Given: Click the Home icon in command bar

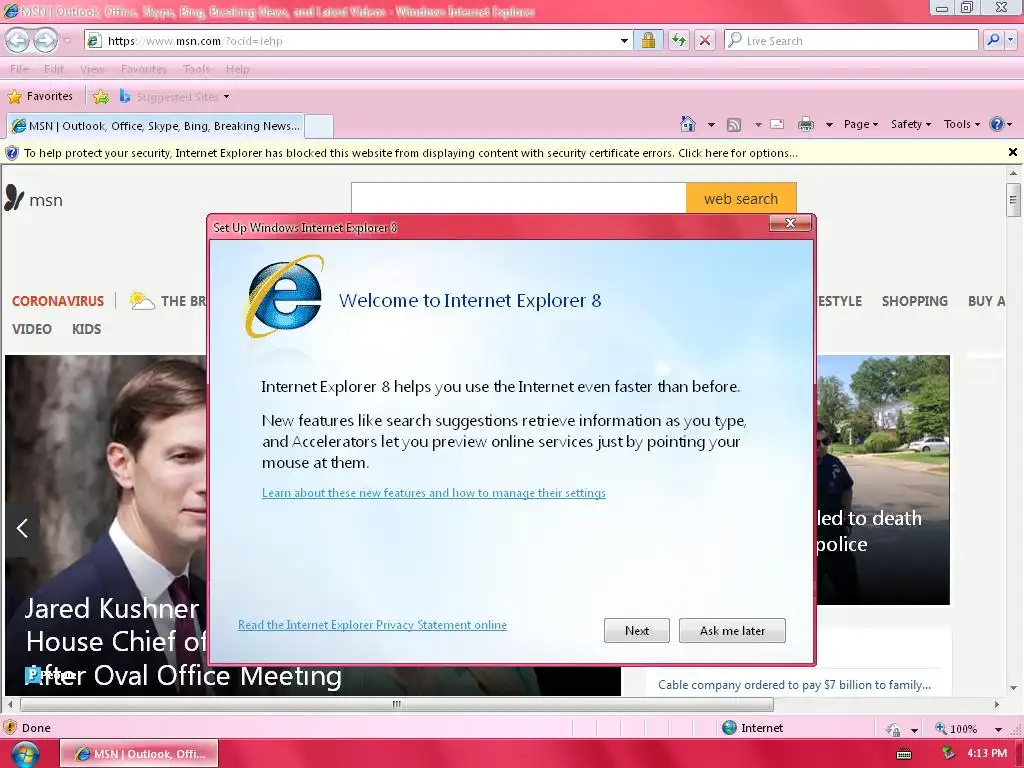Looking at the screenshot, I should 688,124.
